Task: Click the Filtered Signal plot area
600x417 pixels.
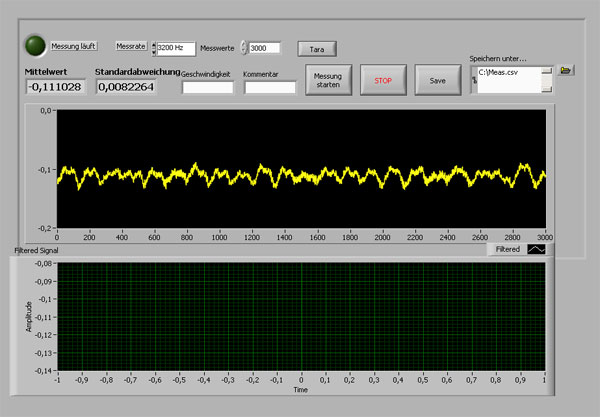Action: click(300, 317)
